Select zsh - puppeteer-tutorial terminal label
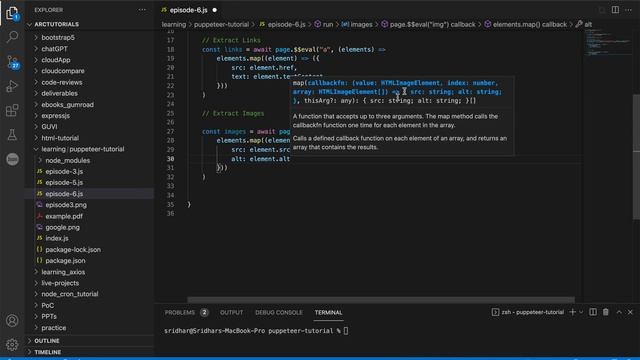This screenshot has width=640, height=360. (x=528, y=312)
